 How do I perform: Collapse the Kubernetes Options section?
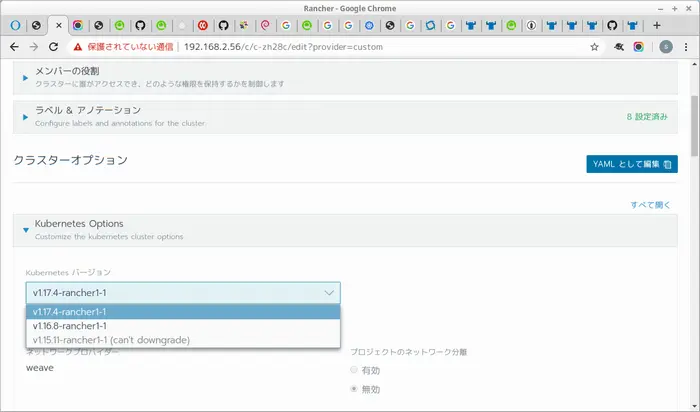click(x=26, y=229)
